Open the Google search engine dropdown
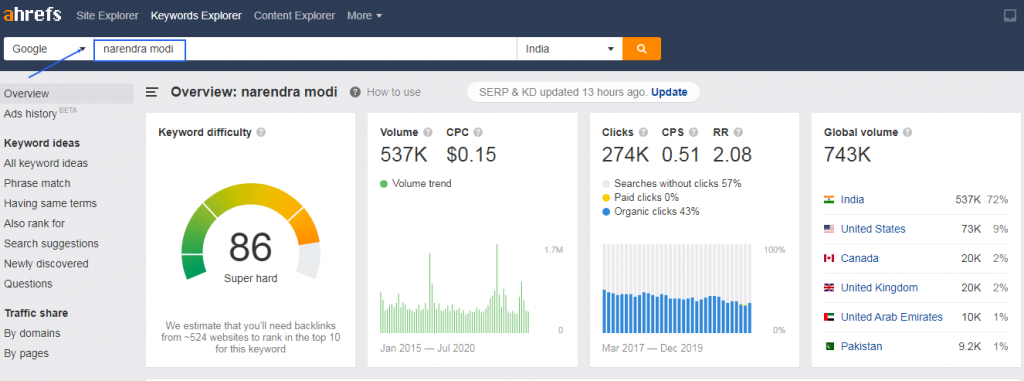This screenshot has width=1024, height=381. click(x=48, y=49)
